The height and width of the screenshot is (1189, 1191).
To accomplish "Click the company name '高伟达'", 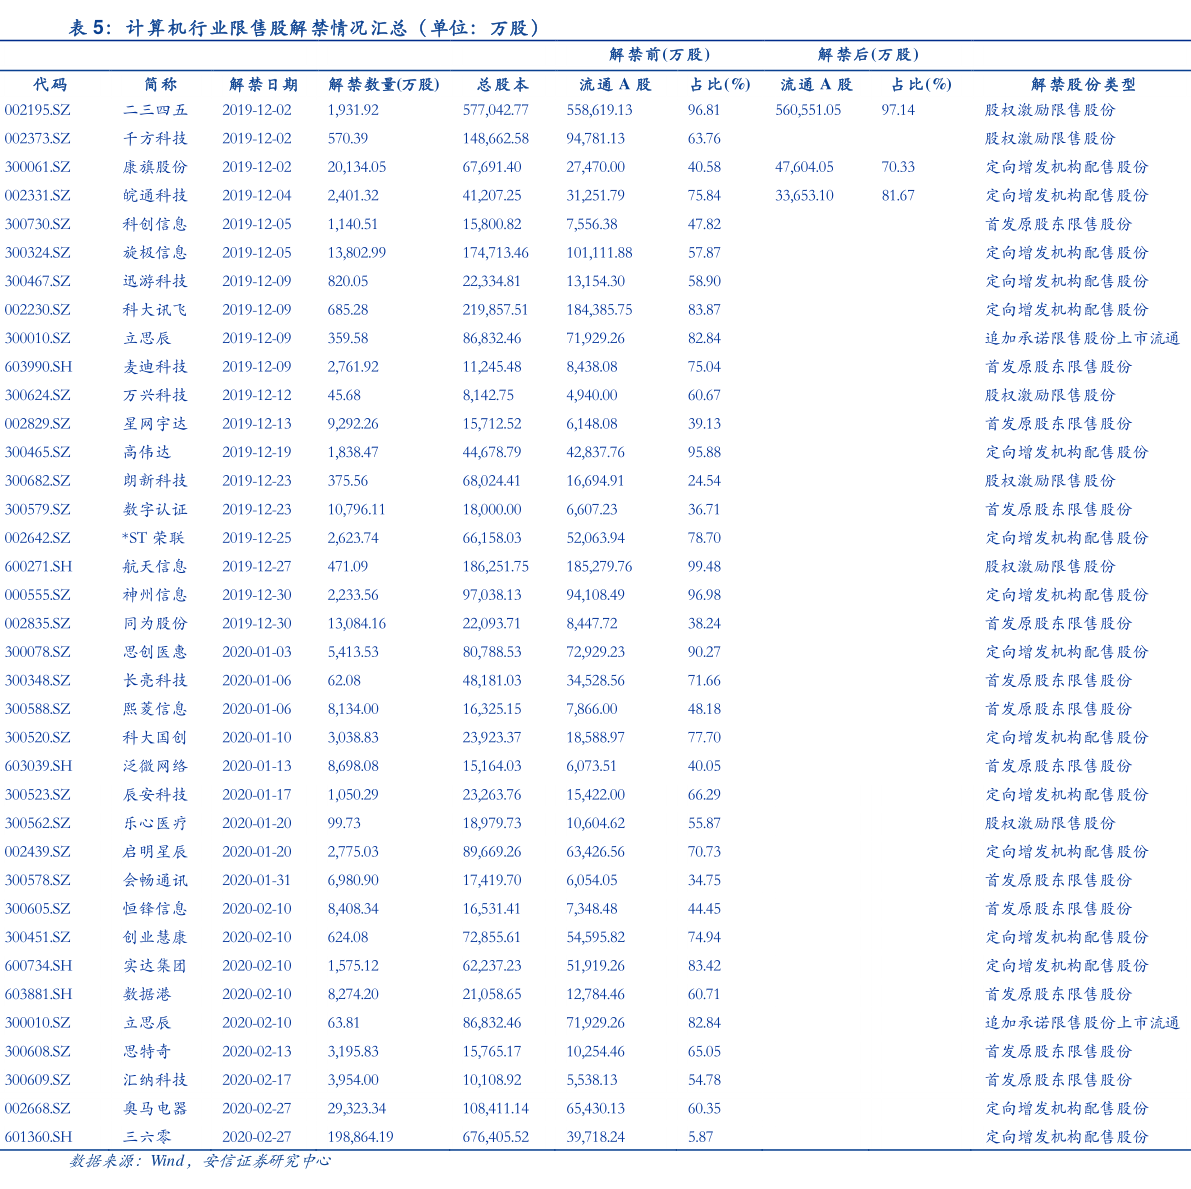I will coord(147,452).
